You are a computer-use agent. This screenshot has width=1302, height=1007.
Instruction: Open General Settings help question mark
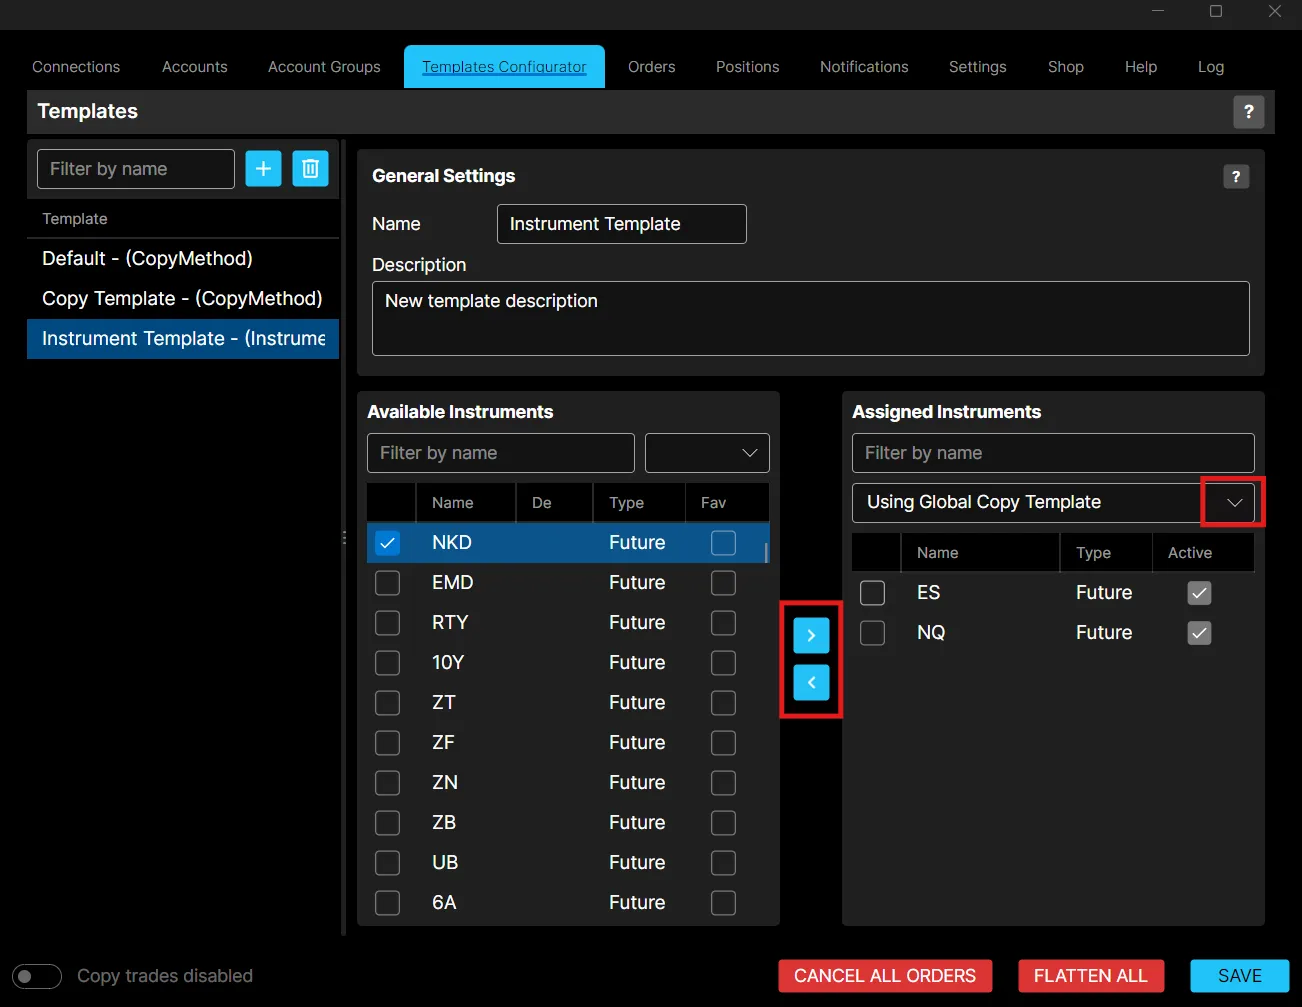coord(1236,177)
